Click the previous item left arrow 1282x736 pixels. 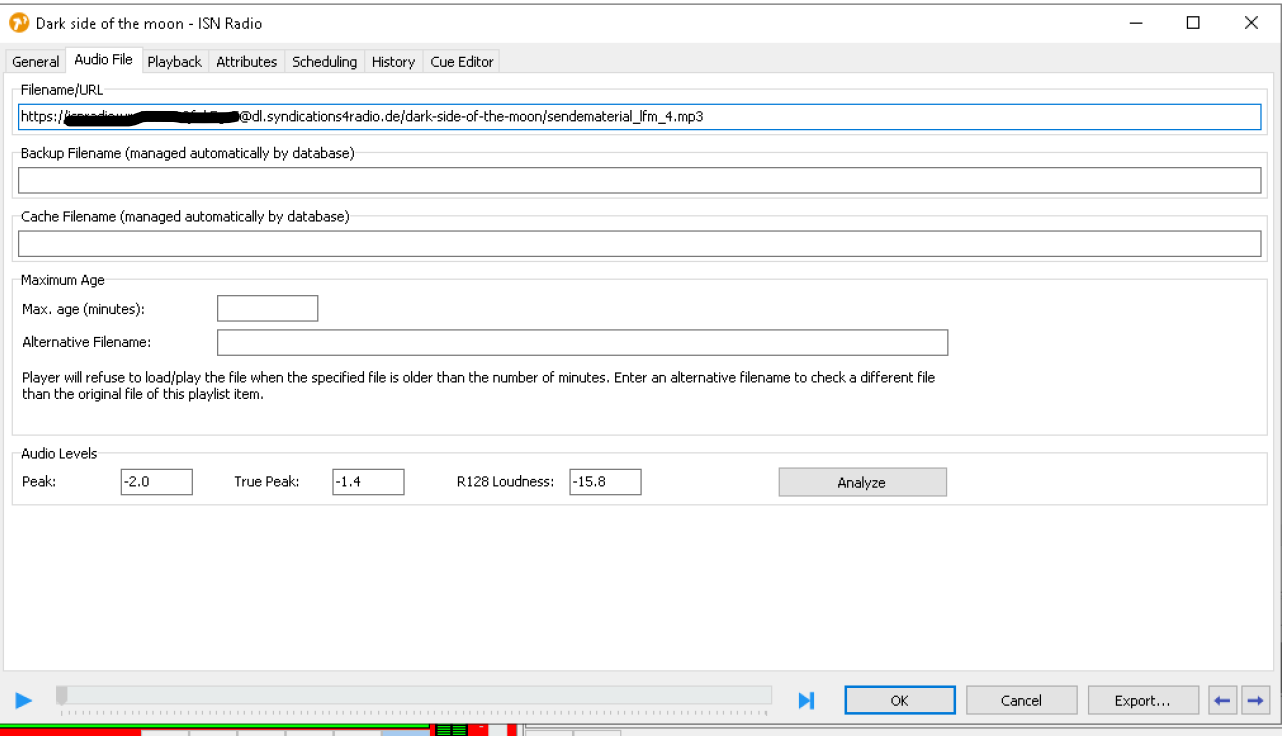click(x=1221, y=701)
